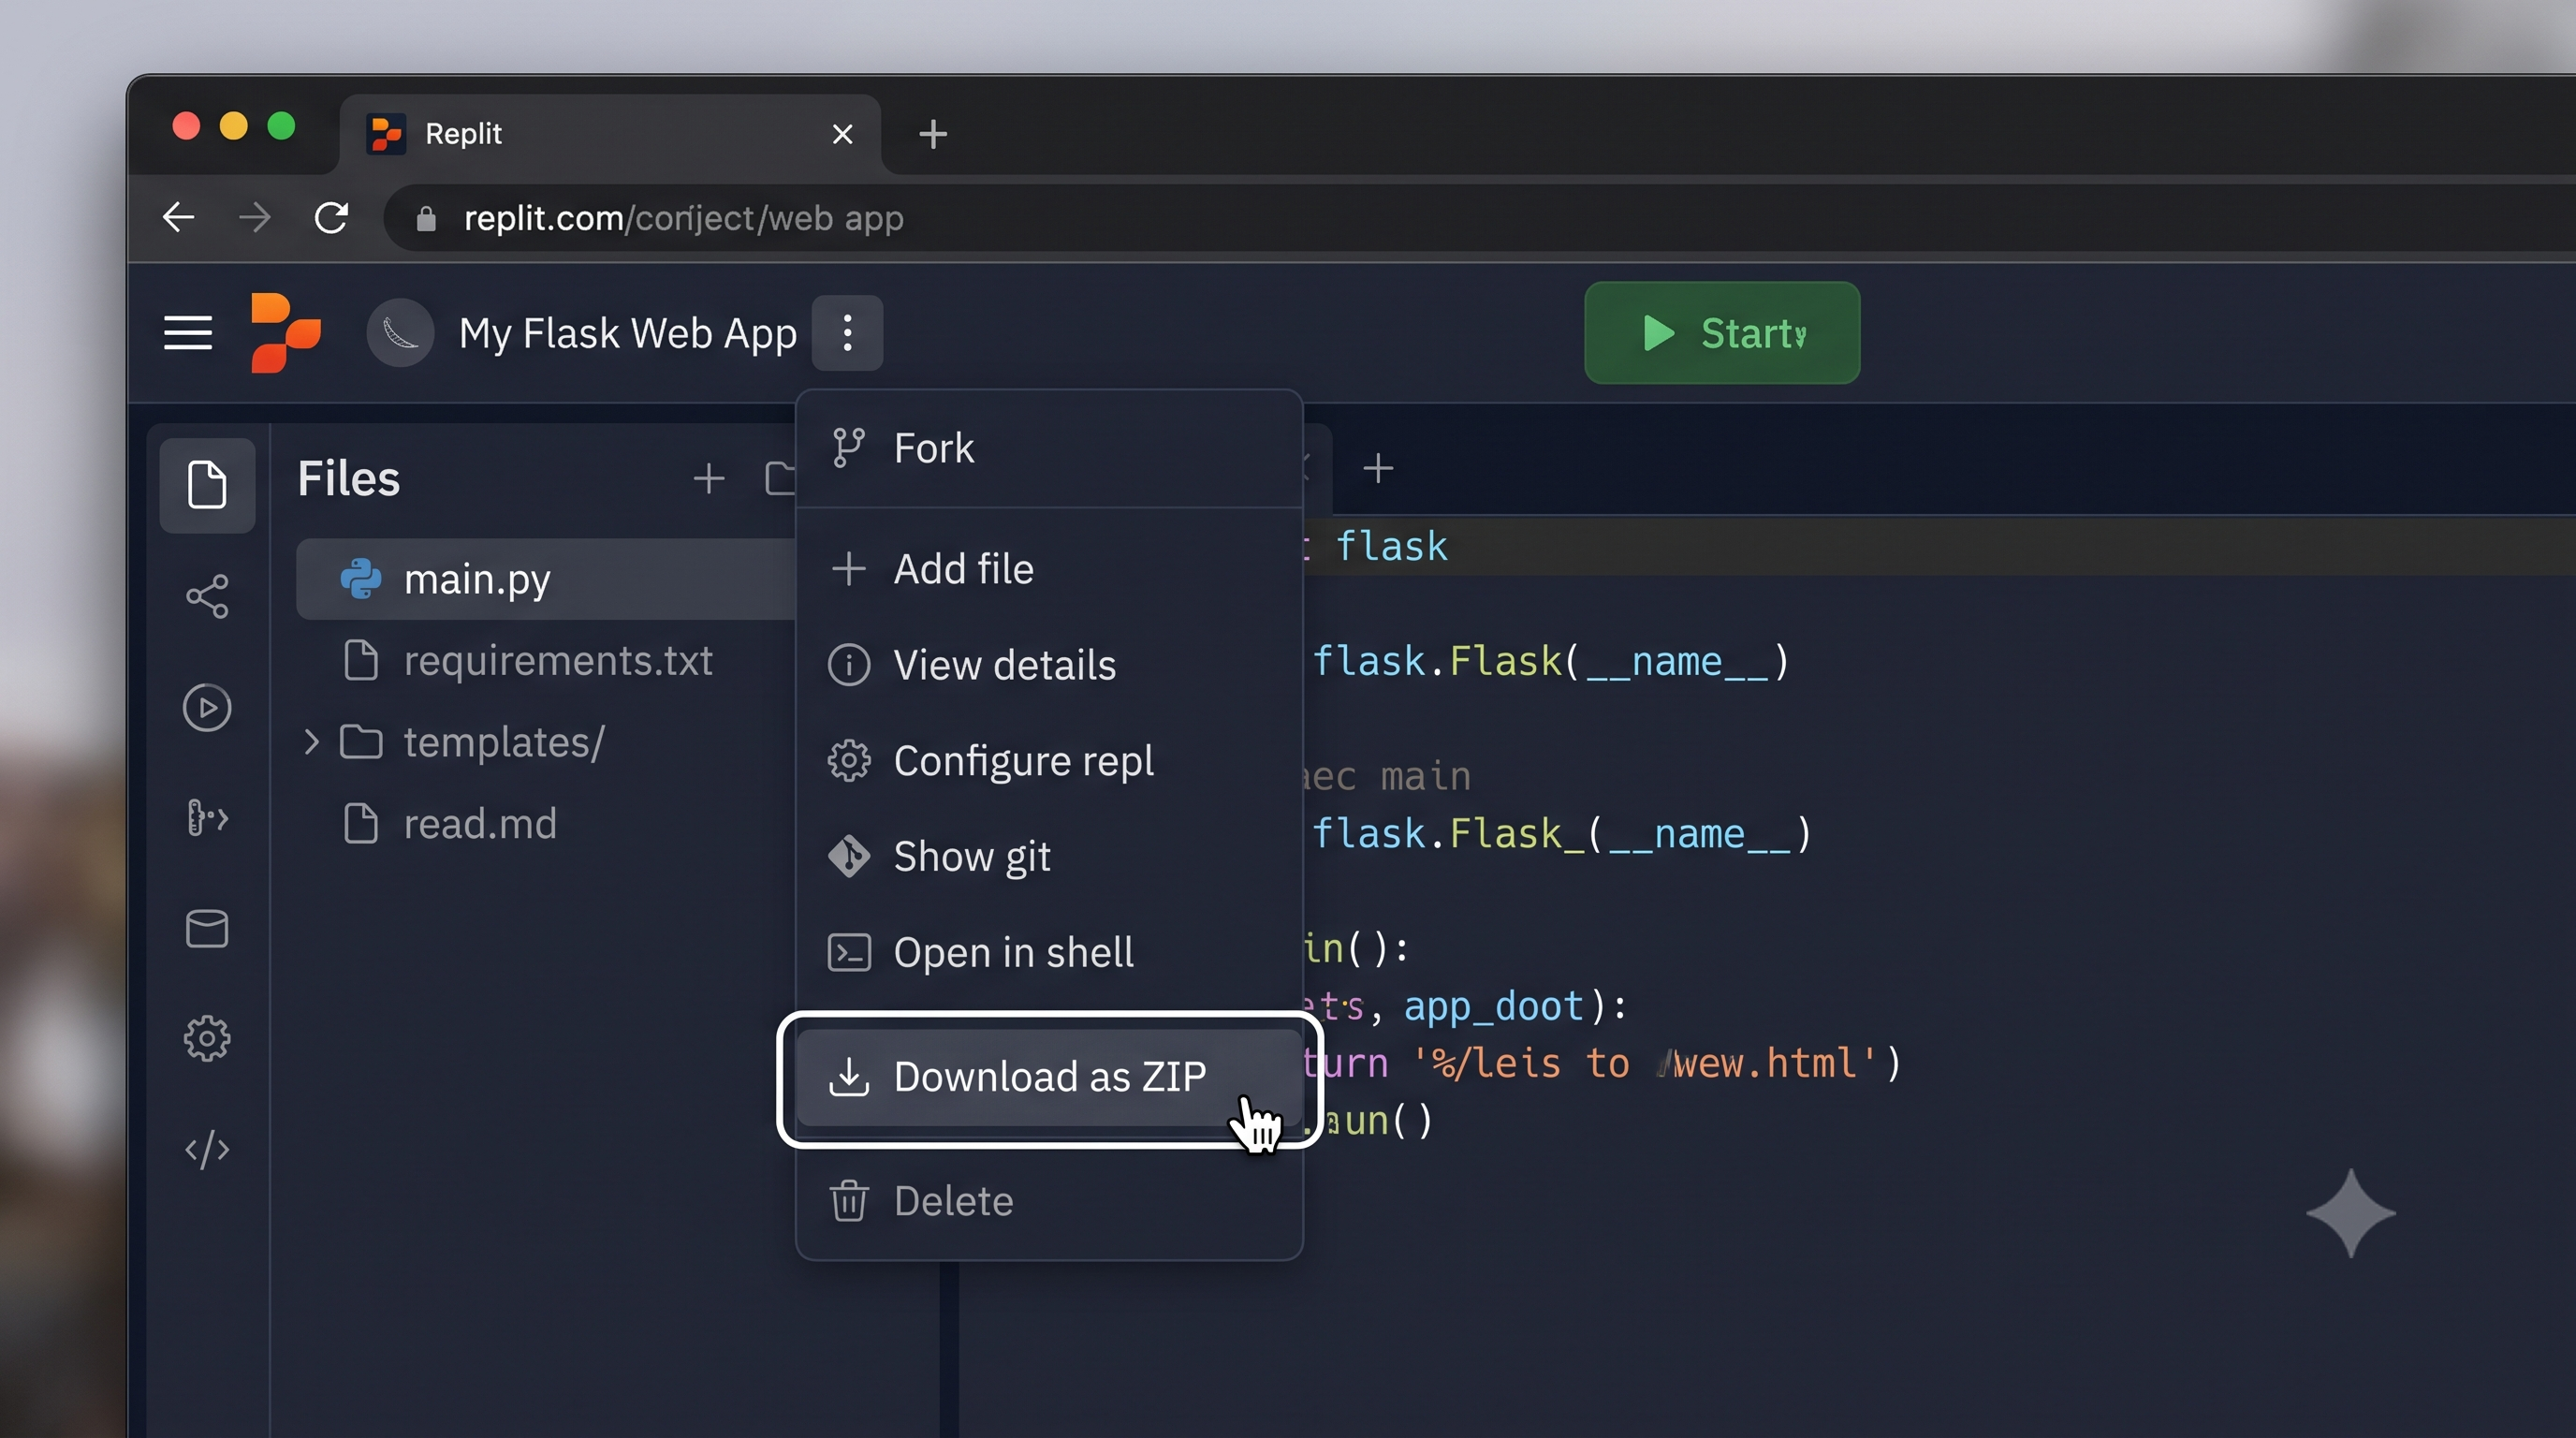Image resolution: width=2576 pixels, height=1438 pixels.
Task: Go forward in the browser
Action: pos(255,217)
